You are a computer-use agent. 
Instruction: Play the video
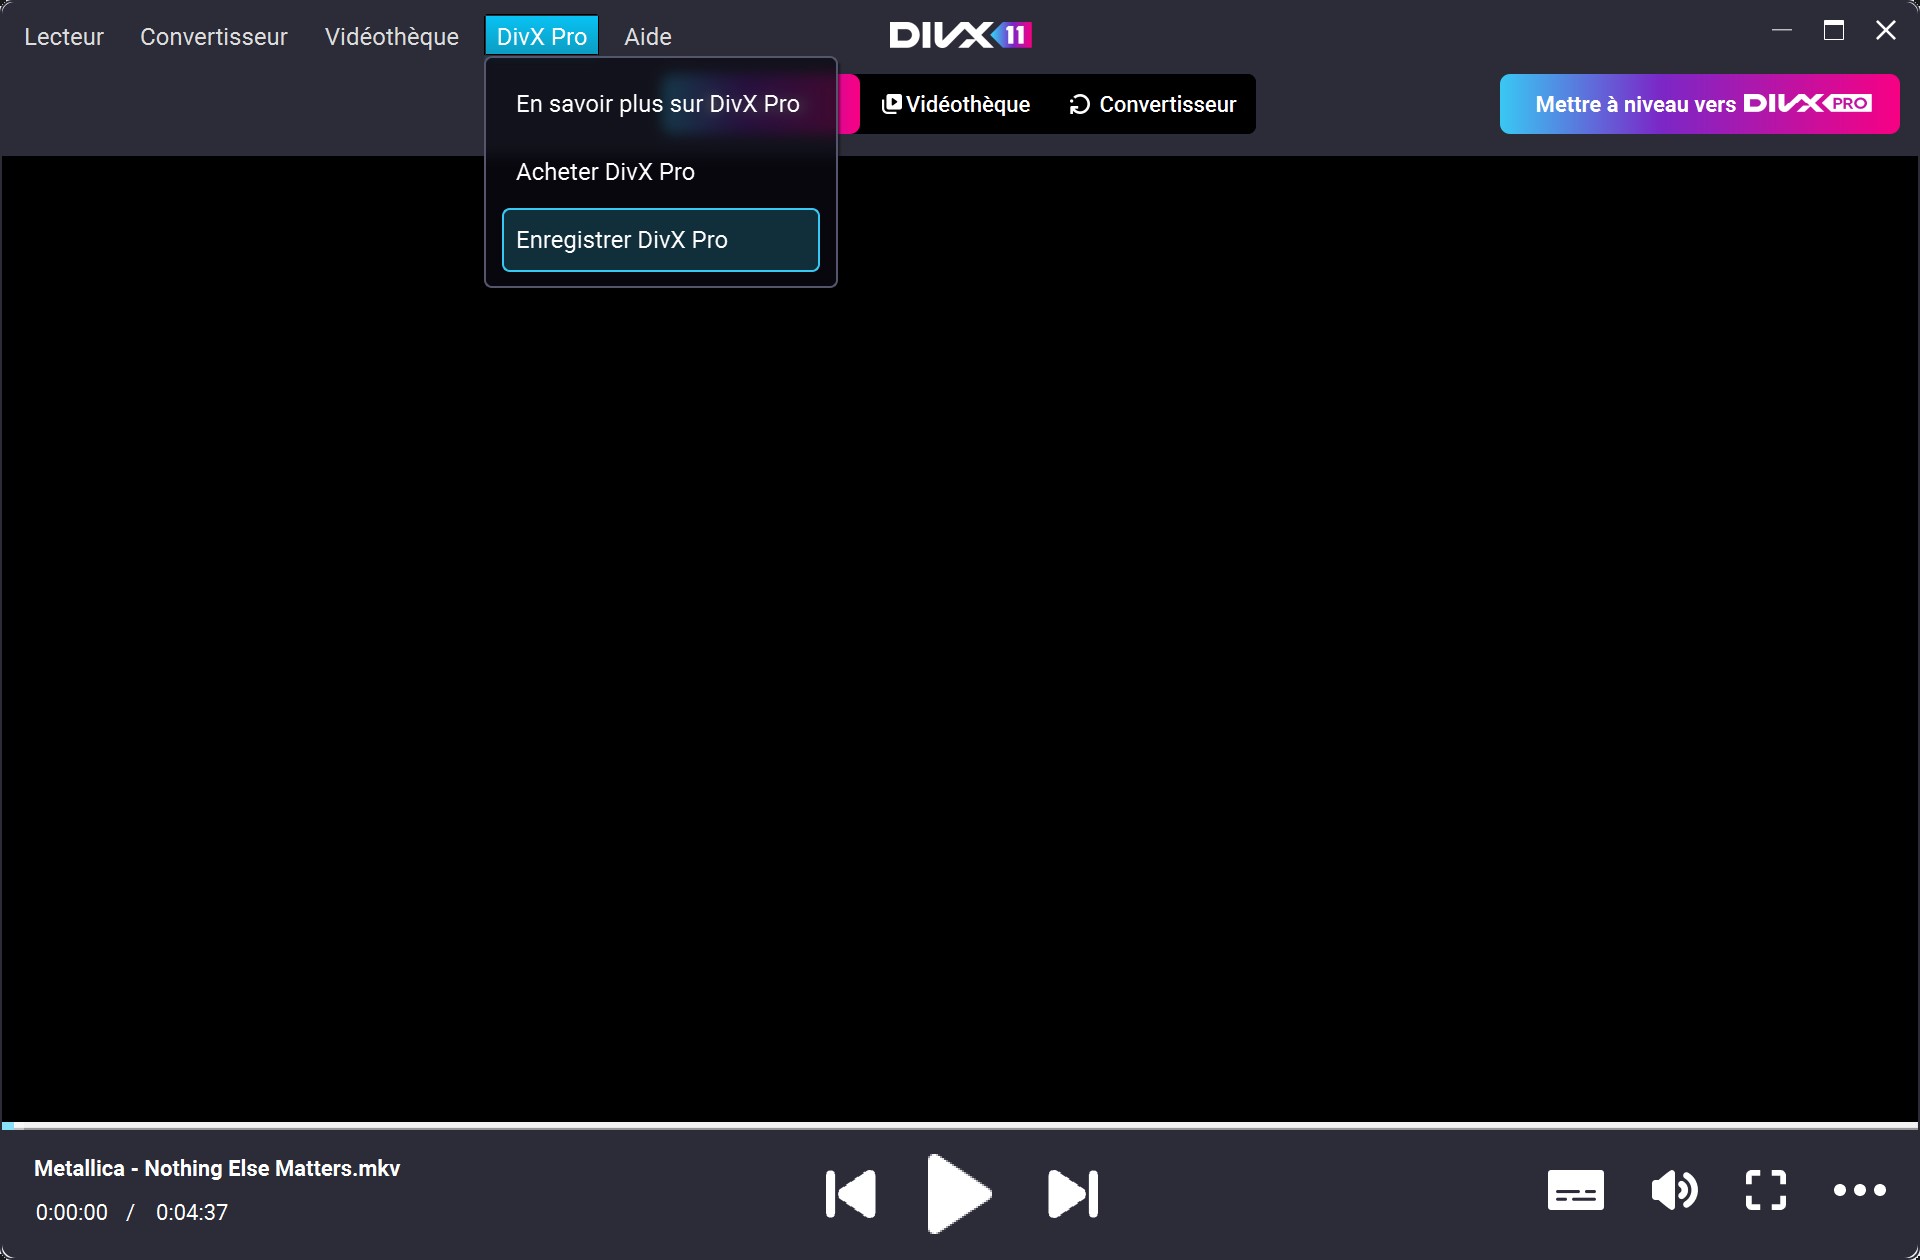(958, 1193)
